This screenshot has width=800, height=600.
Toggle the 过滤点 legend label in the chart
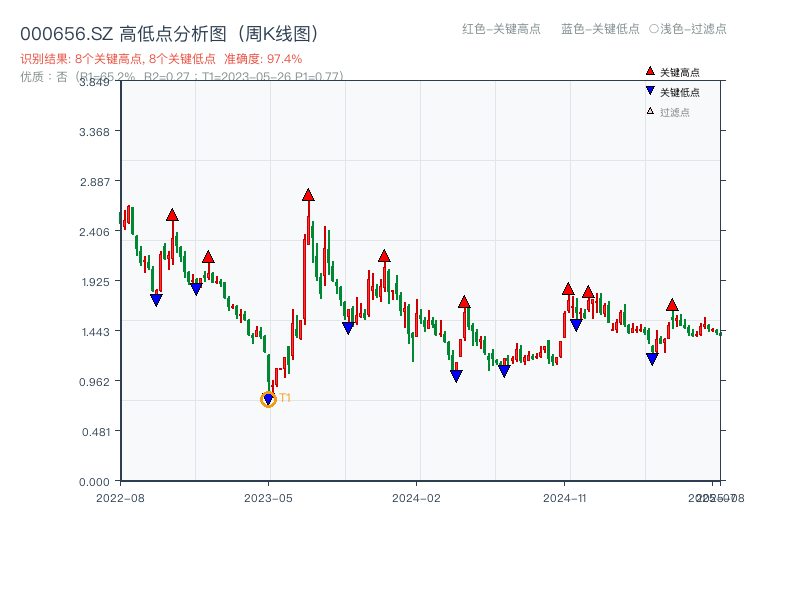[674, 112]
